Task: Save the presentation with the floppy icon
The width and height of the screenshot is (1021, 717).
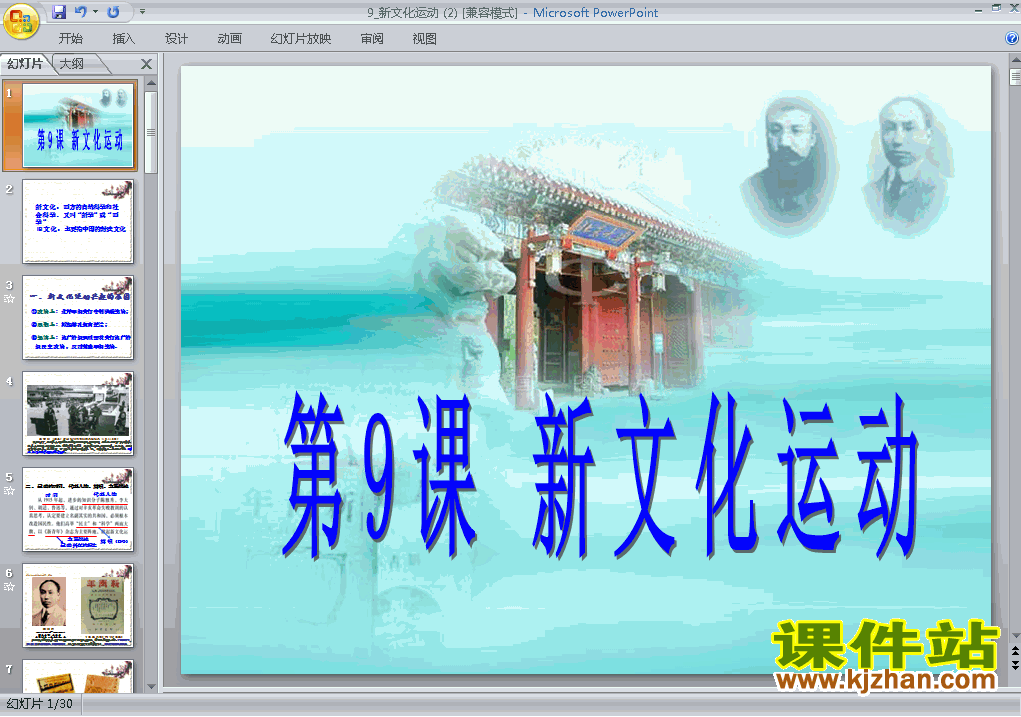Action: (59, 12)
